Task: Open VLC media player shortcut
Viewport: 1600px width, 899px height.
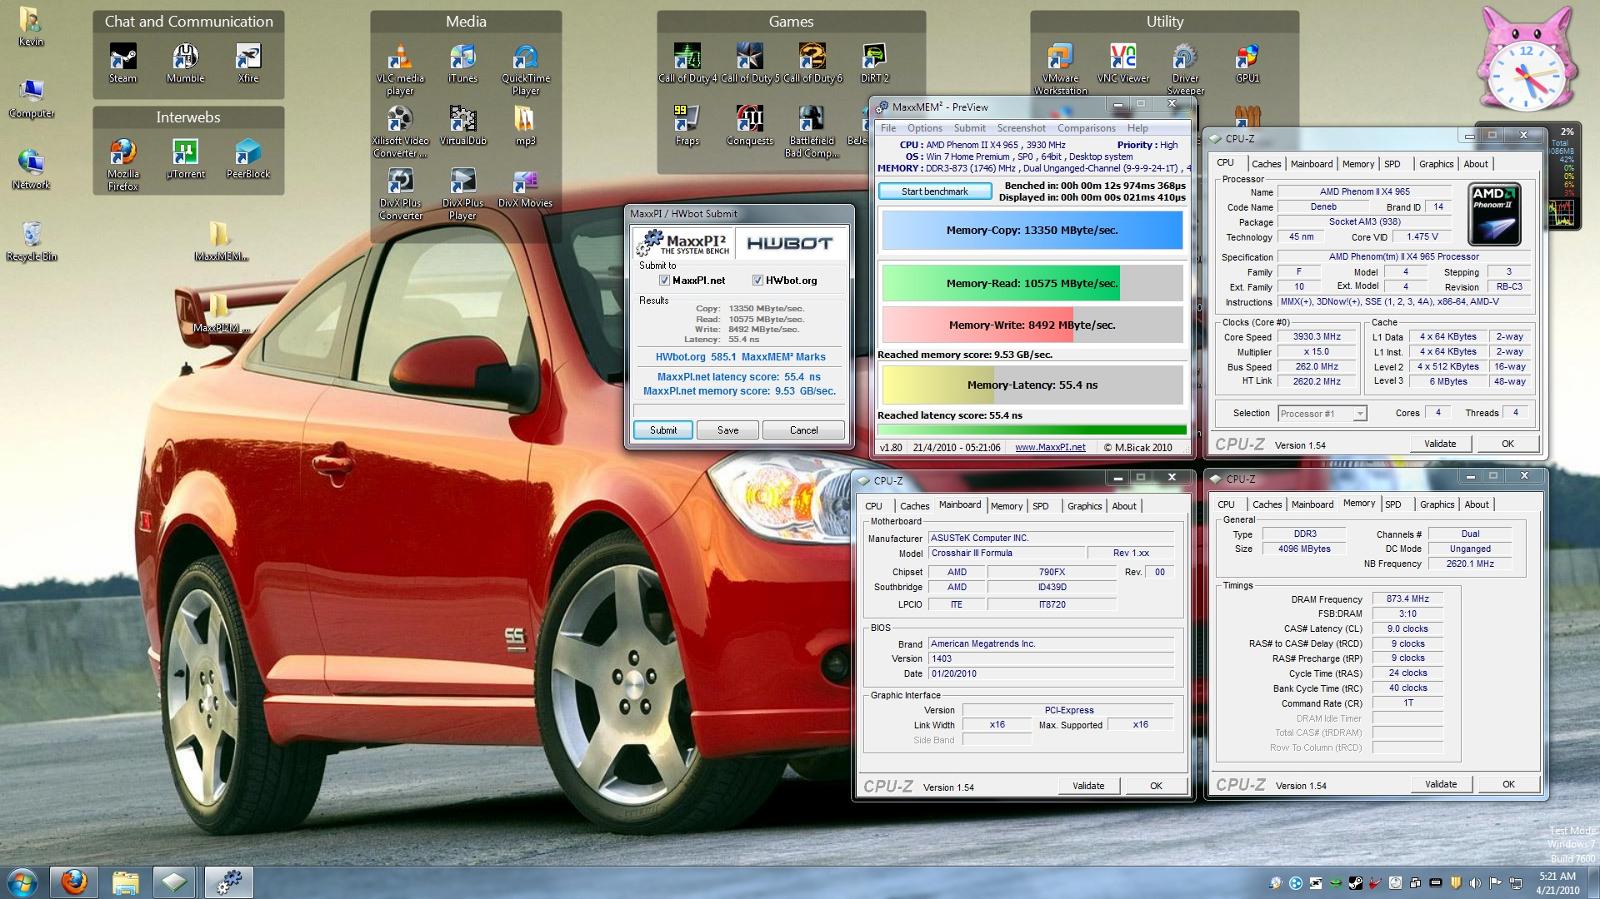Action: coord(400,69)
